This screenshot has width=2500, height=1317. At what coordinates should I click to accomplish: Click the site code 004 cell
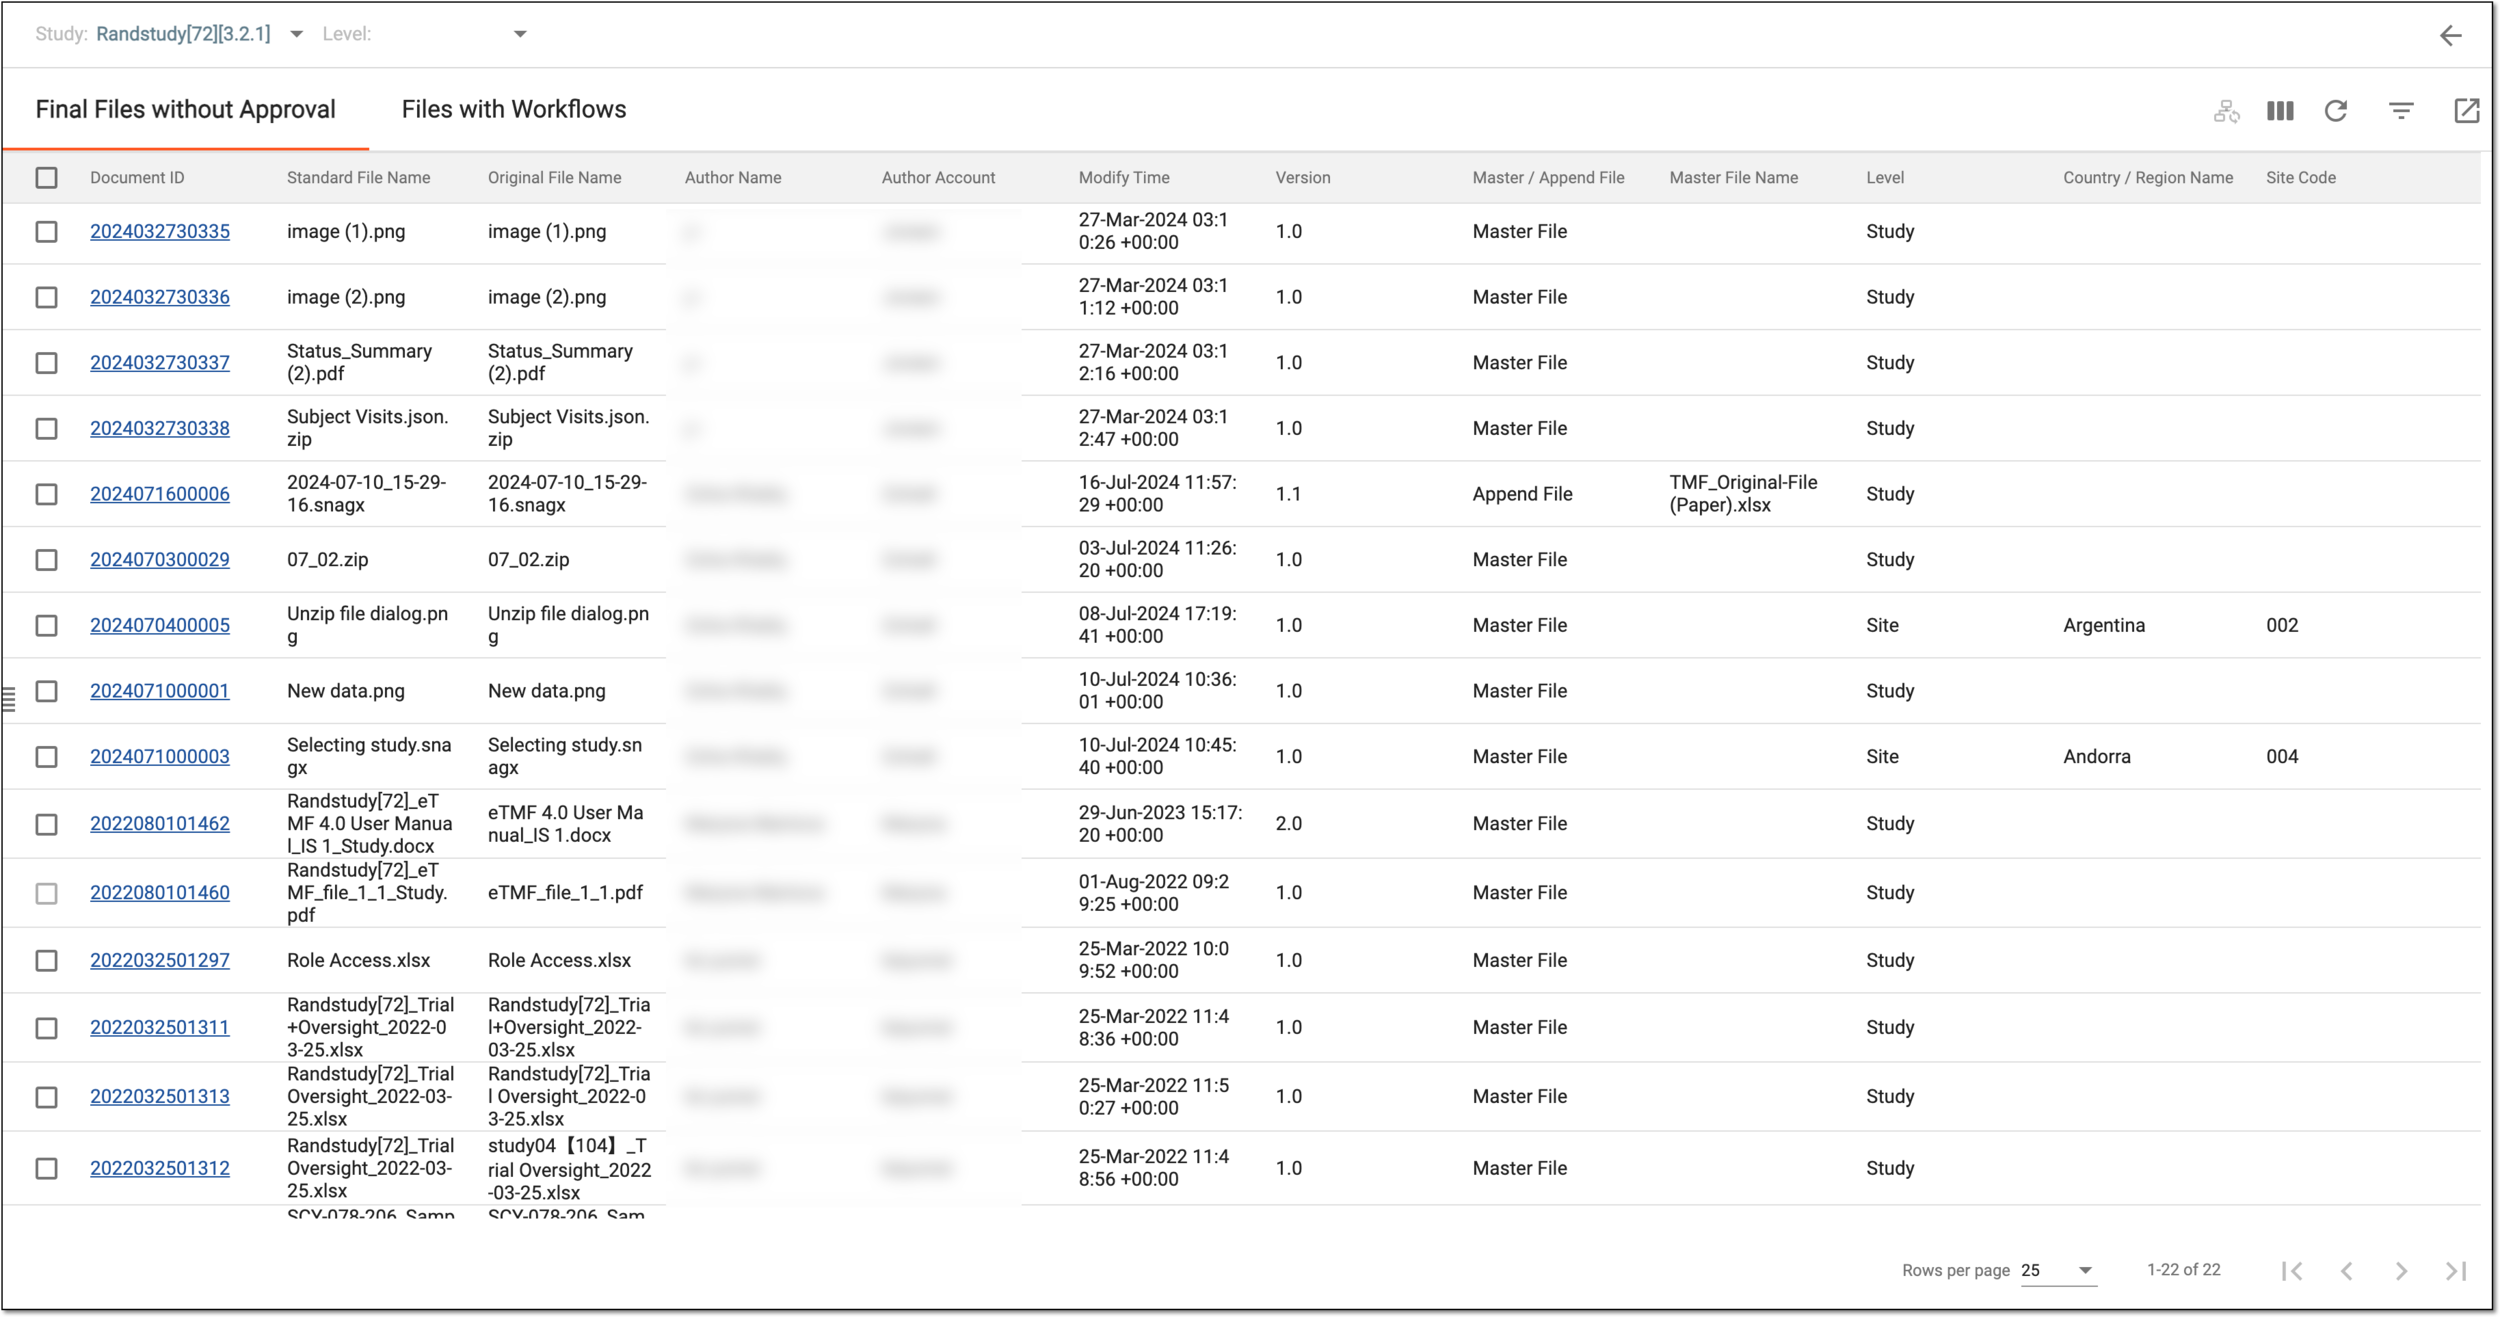click(2282, 757)
